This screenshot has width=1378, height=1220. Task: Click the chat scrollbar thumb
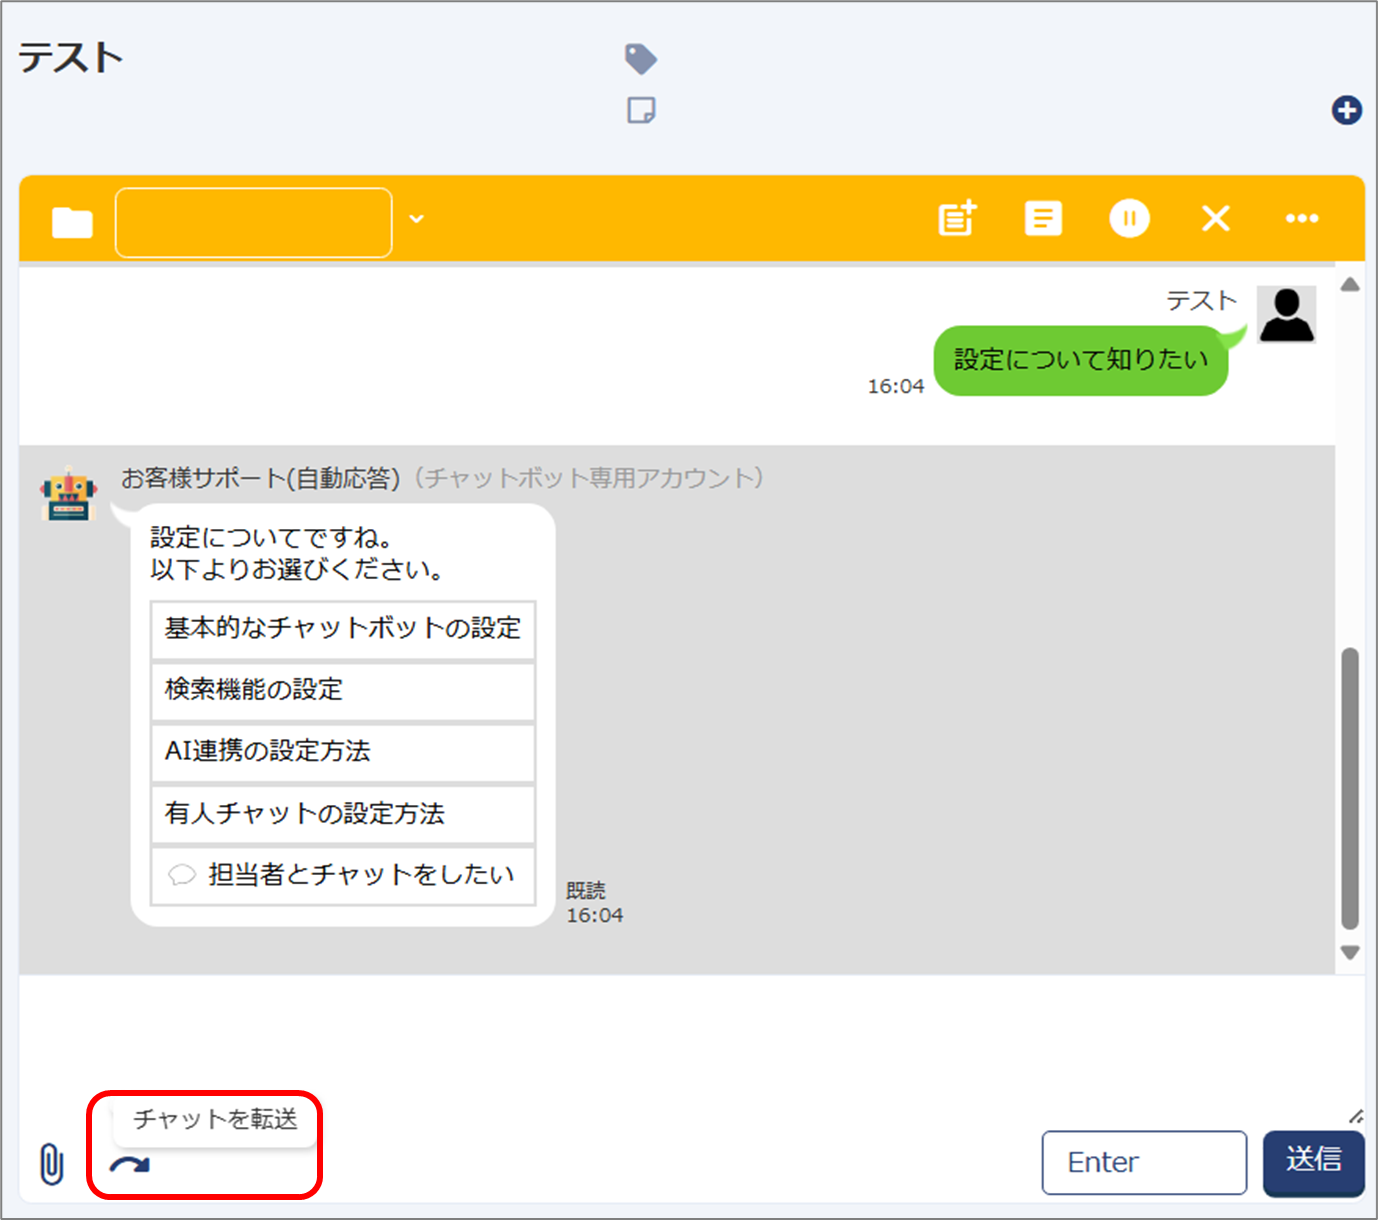(x=1350, y=789)
